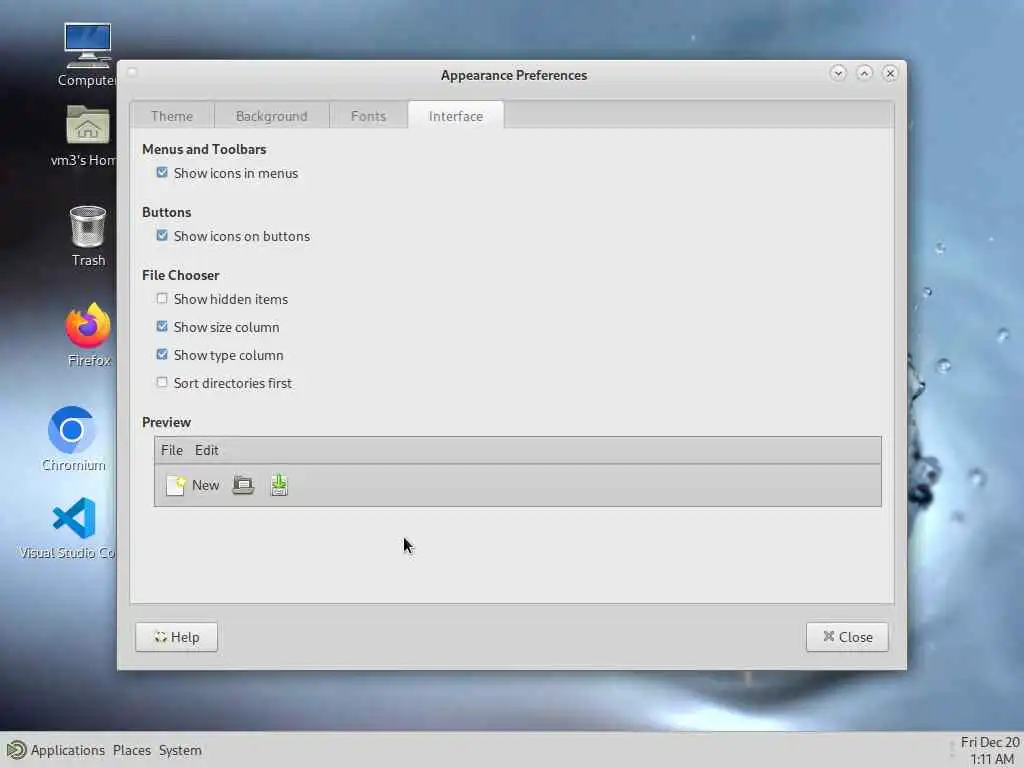Disable Show icons in menus
The height and width of the screenshot is (768, 1024).
(162, 172)
